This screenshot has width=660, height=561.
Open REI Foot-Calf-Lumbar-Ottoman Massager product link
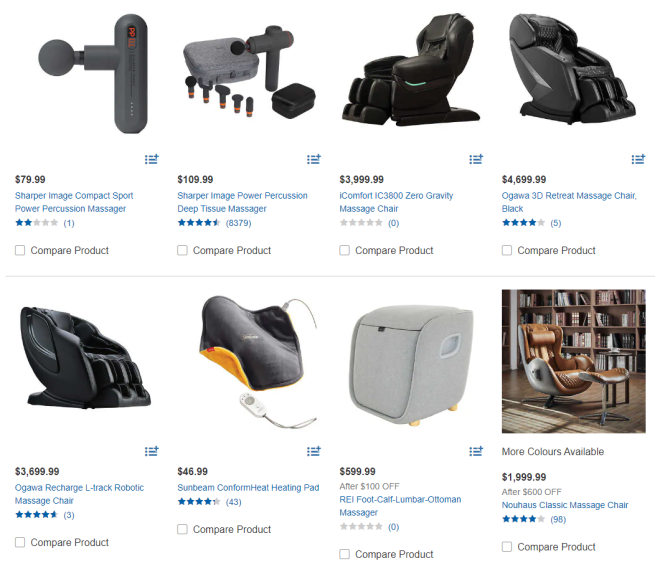pos(400,506)
